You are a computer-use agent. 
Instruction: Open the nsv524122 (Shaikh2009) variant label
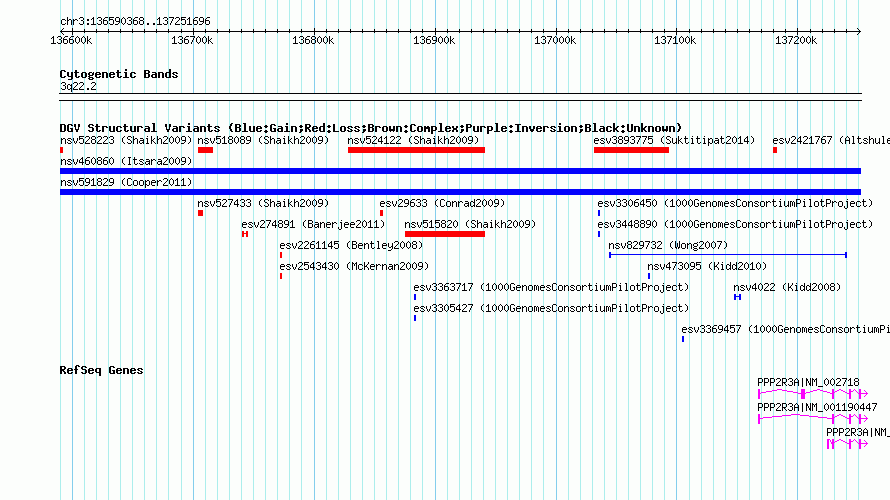click(413, 140)
